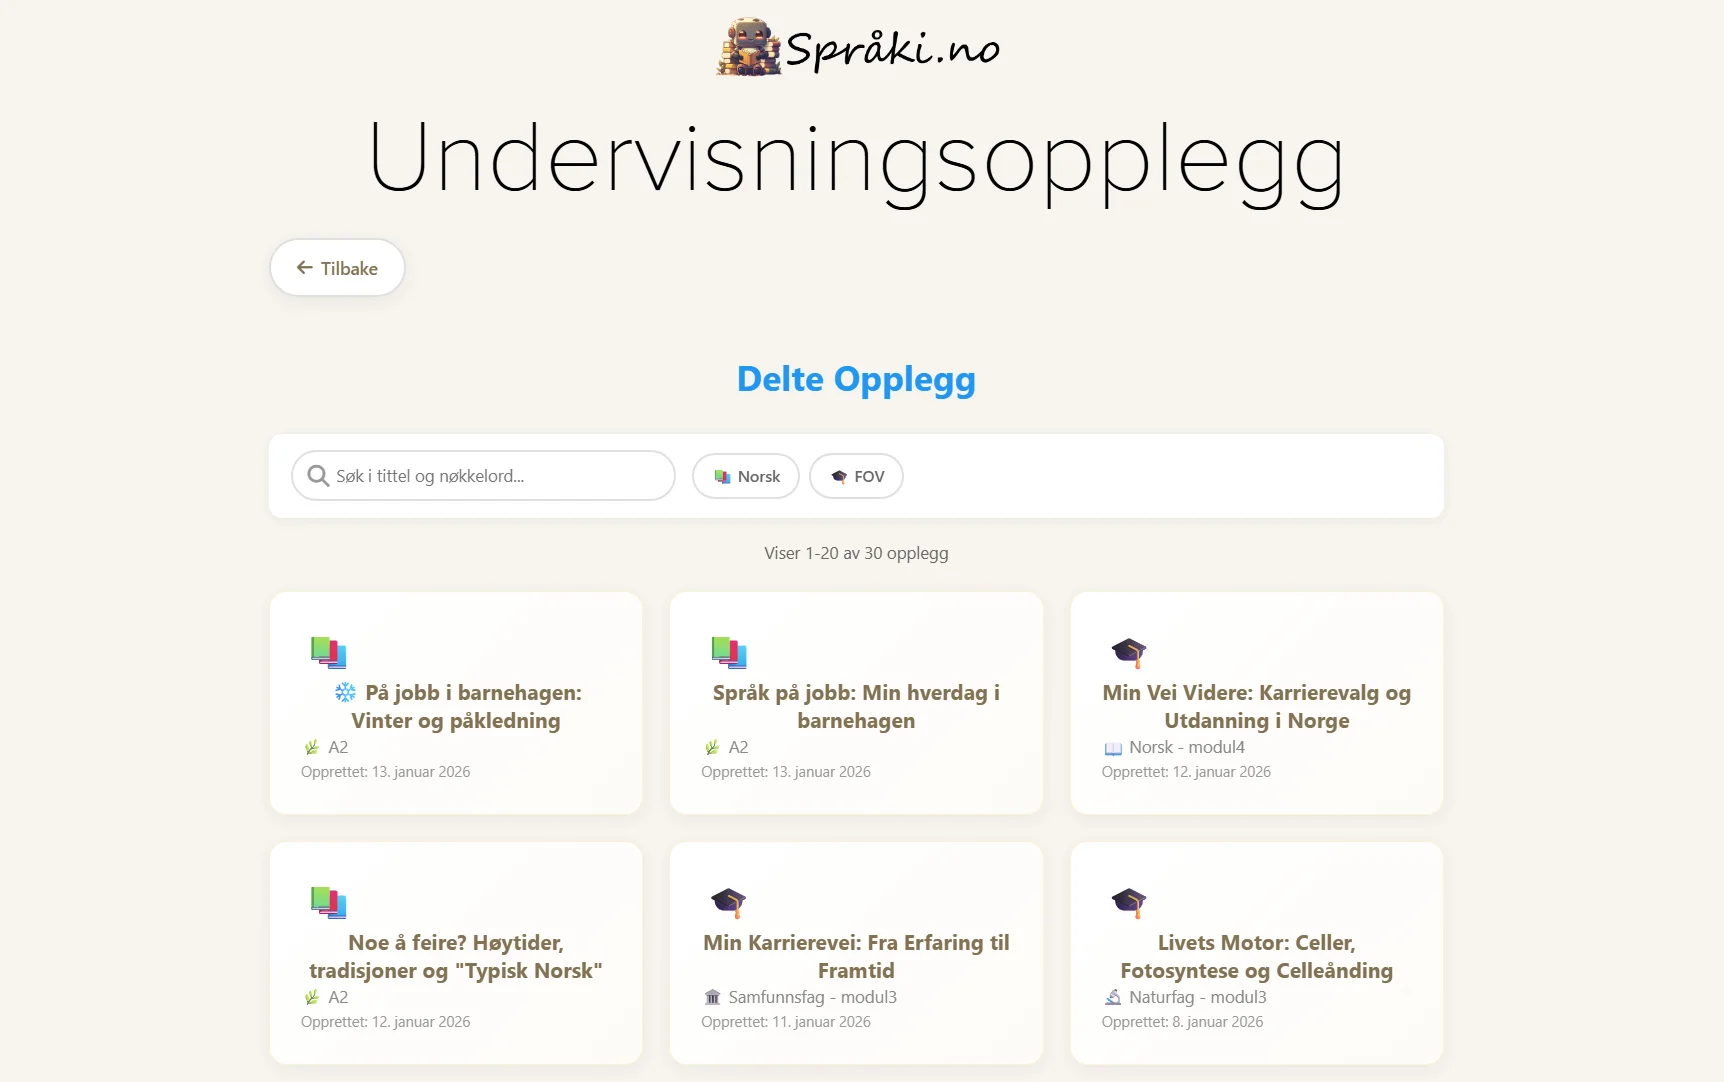Click the graduation cap icon on 'Min Karrierevei'
This screenshot has width=1724, height=1082.
pos(729,903)
